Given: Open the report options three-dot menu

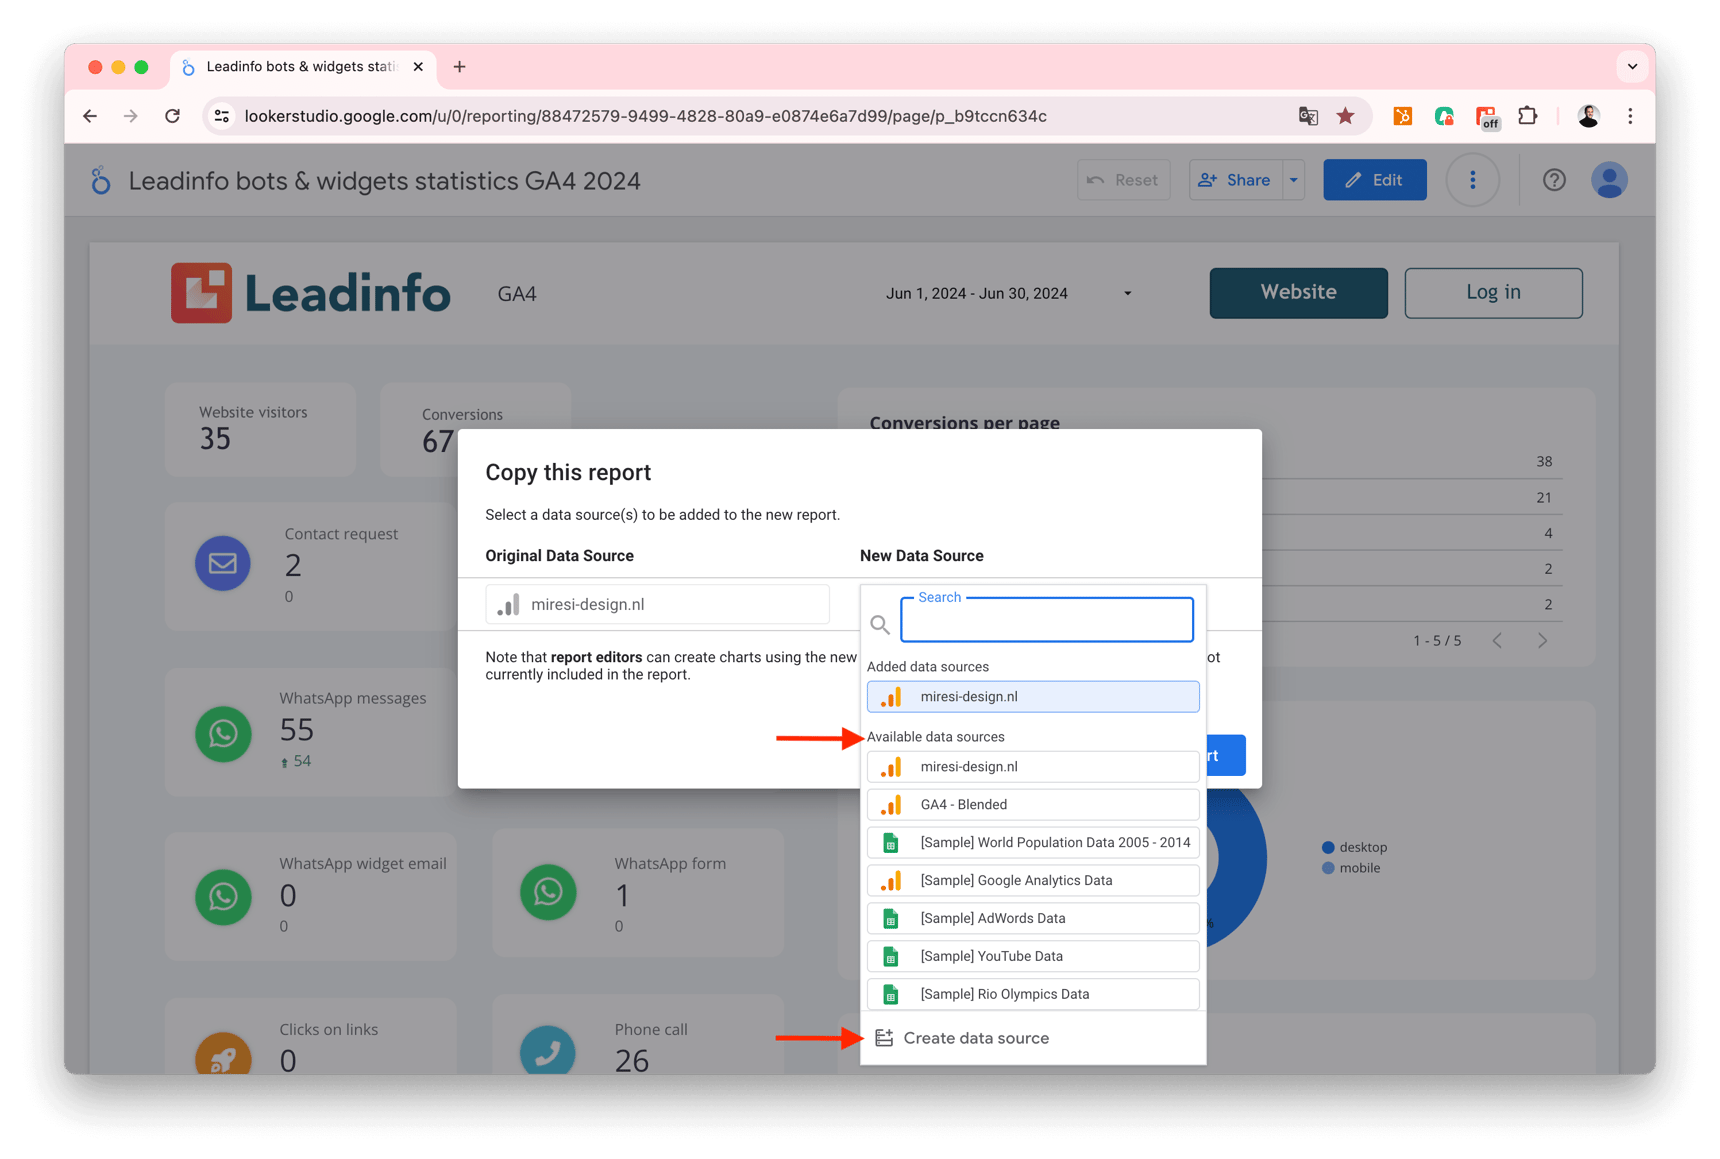Looking at the screenshot, I should 1472,179.
